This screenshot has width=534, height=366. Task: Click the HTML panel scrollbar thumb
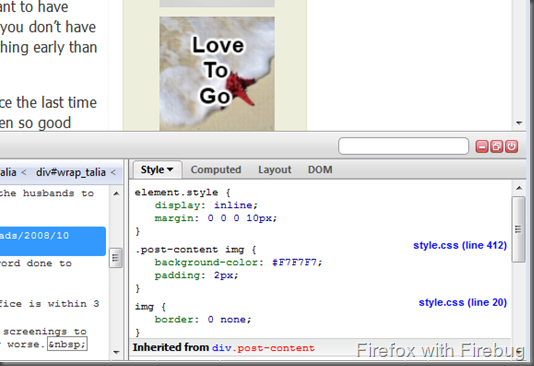[x=115, y=258]
